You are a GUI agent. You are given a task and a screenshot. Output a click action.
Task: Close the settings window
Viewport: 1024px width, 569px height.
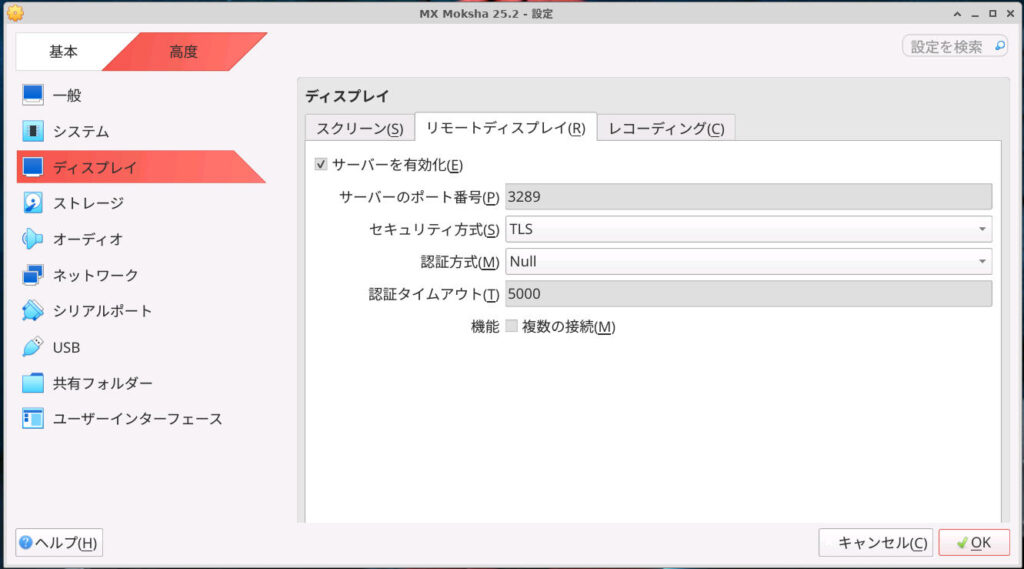pyautogui.click(x=1010, y=13)
